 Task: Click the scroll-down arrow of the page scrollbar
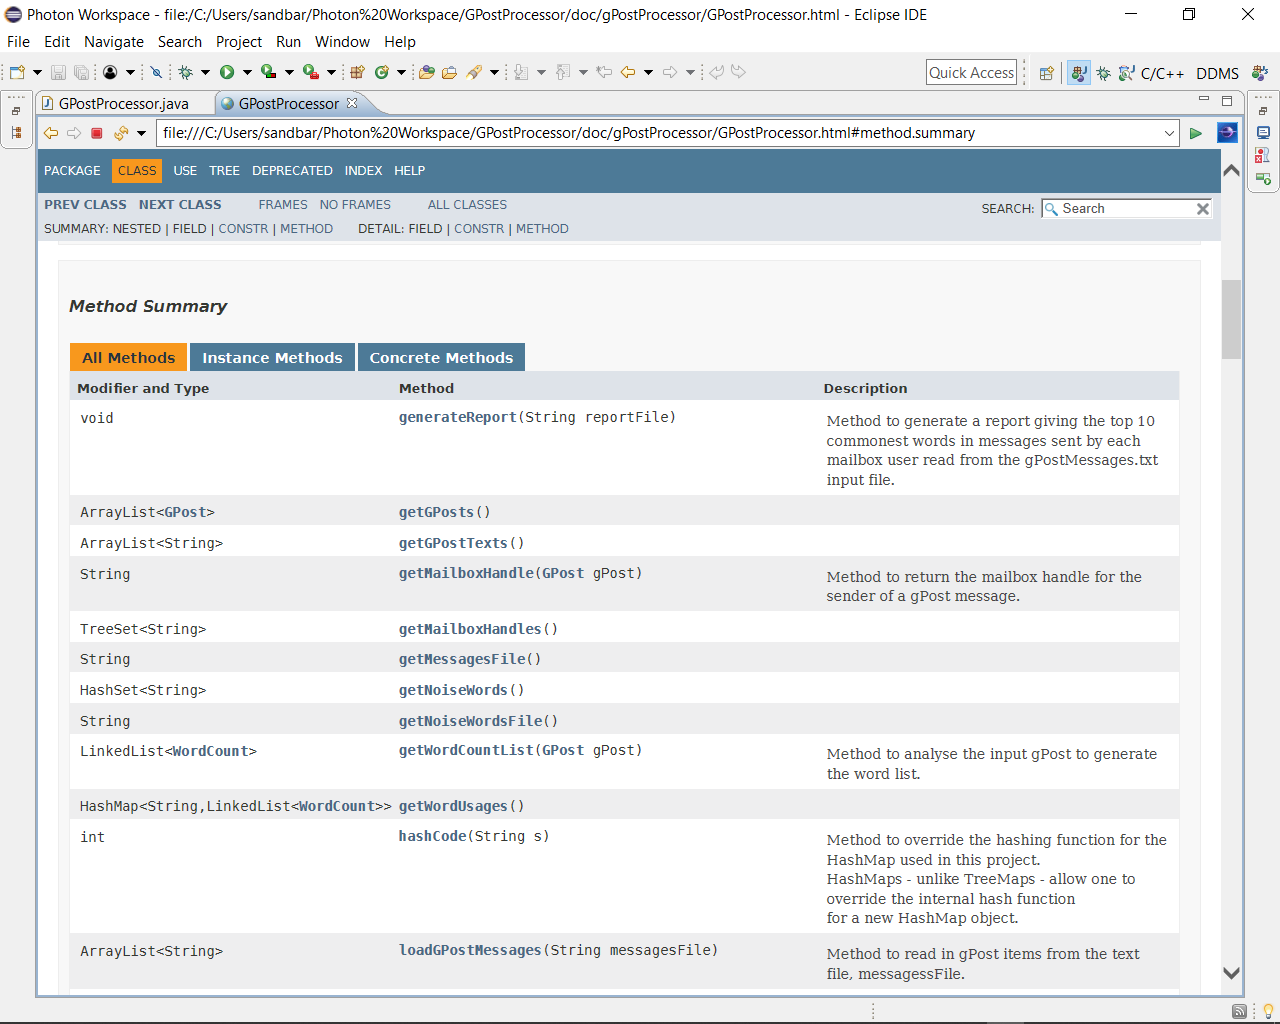(1231, 973)
